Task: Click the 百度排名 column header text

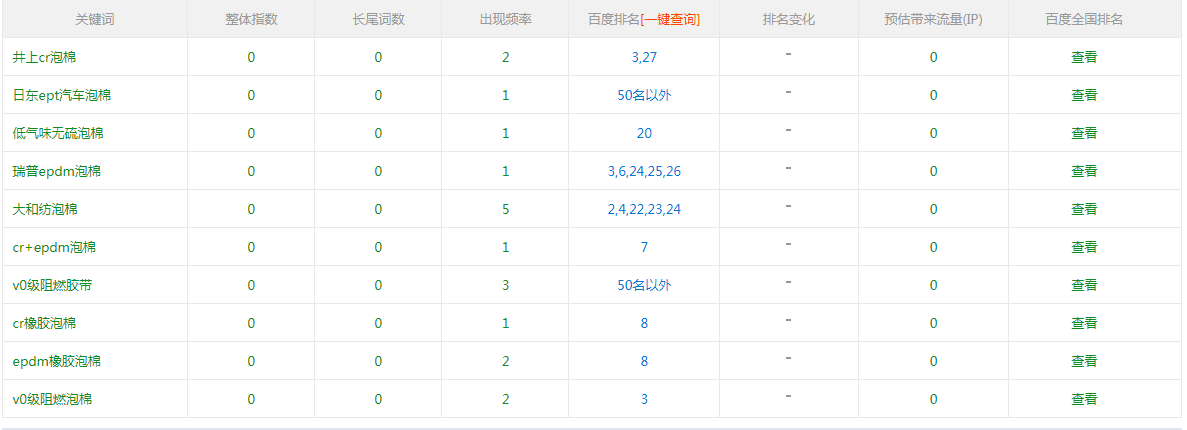Action: click(x=614, y=20)
